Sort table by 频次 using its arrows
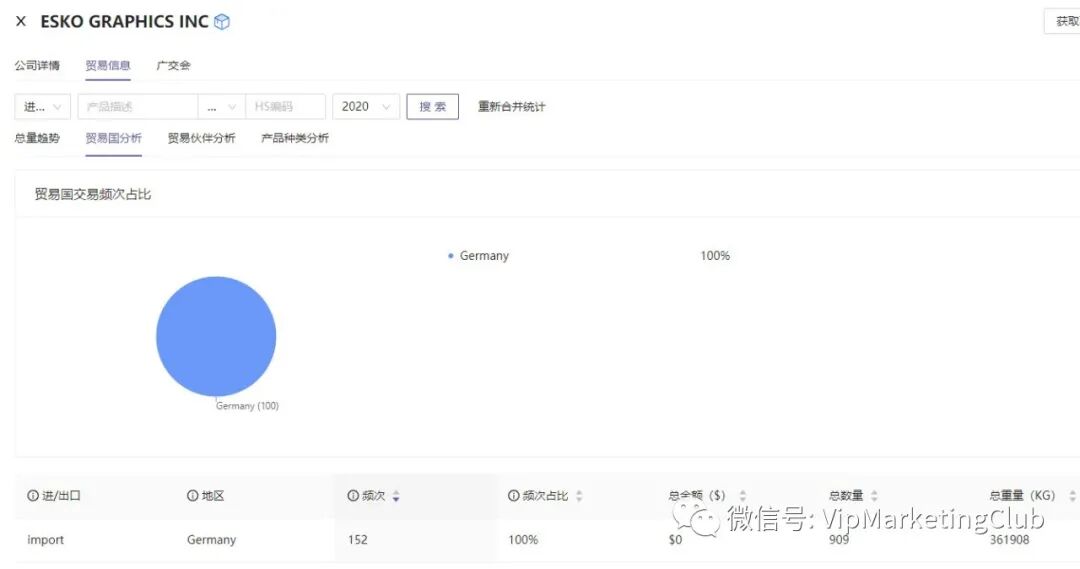The image size is (1080, 569). pyautogui.click(x=396, y=496)
